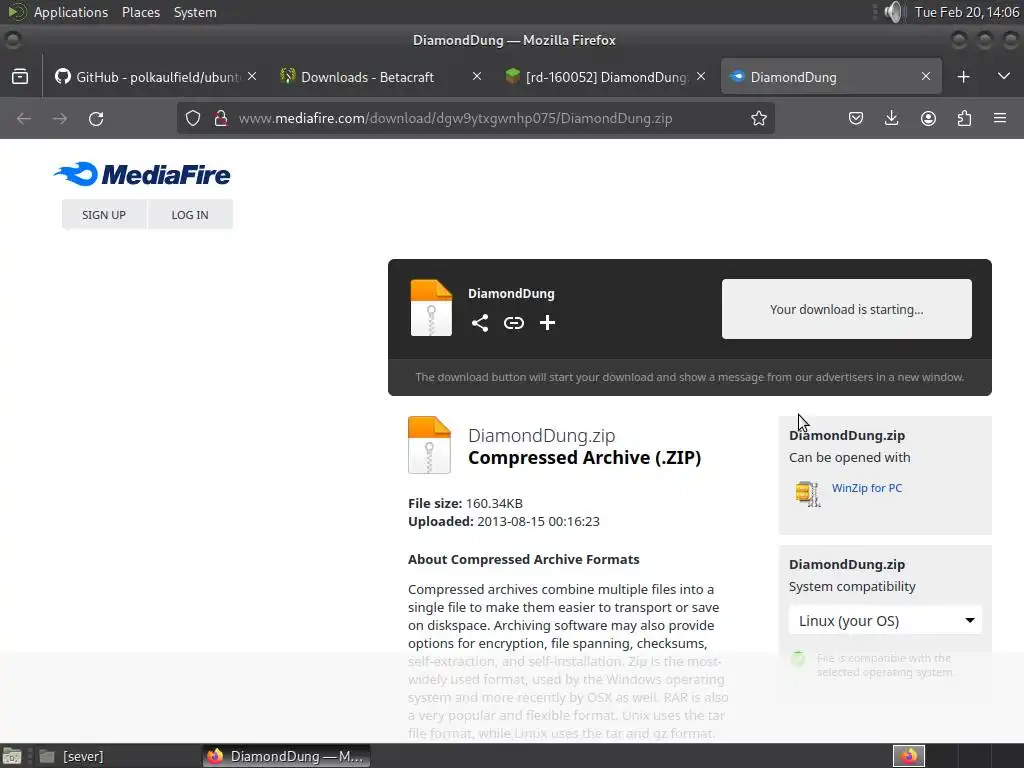Click the SIGN UP button
Viewport: 1024px width, 768px height.
point(104,215)
